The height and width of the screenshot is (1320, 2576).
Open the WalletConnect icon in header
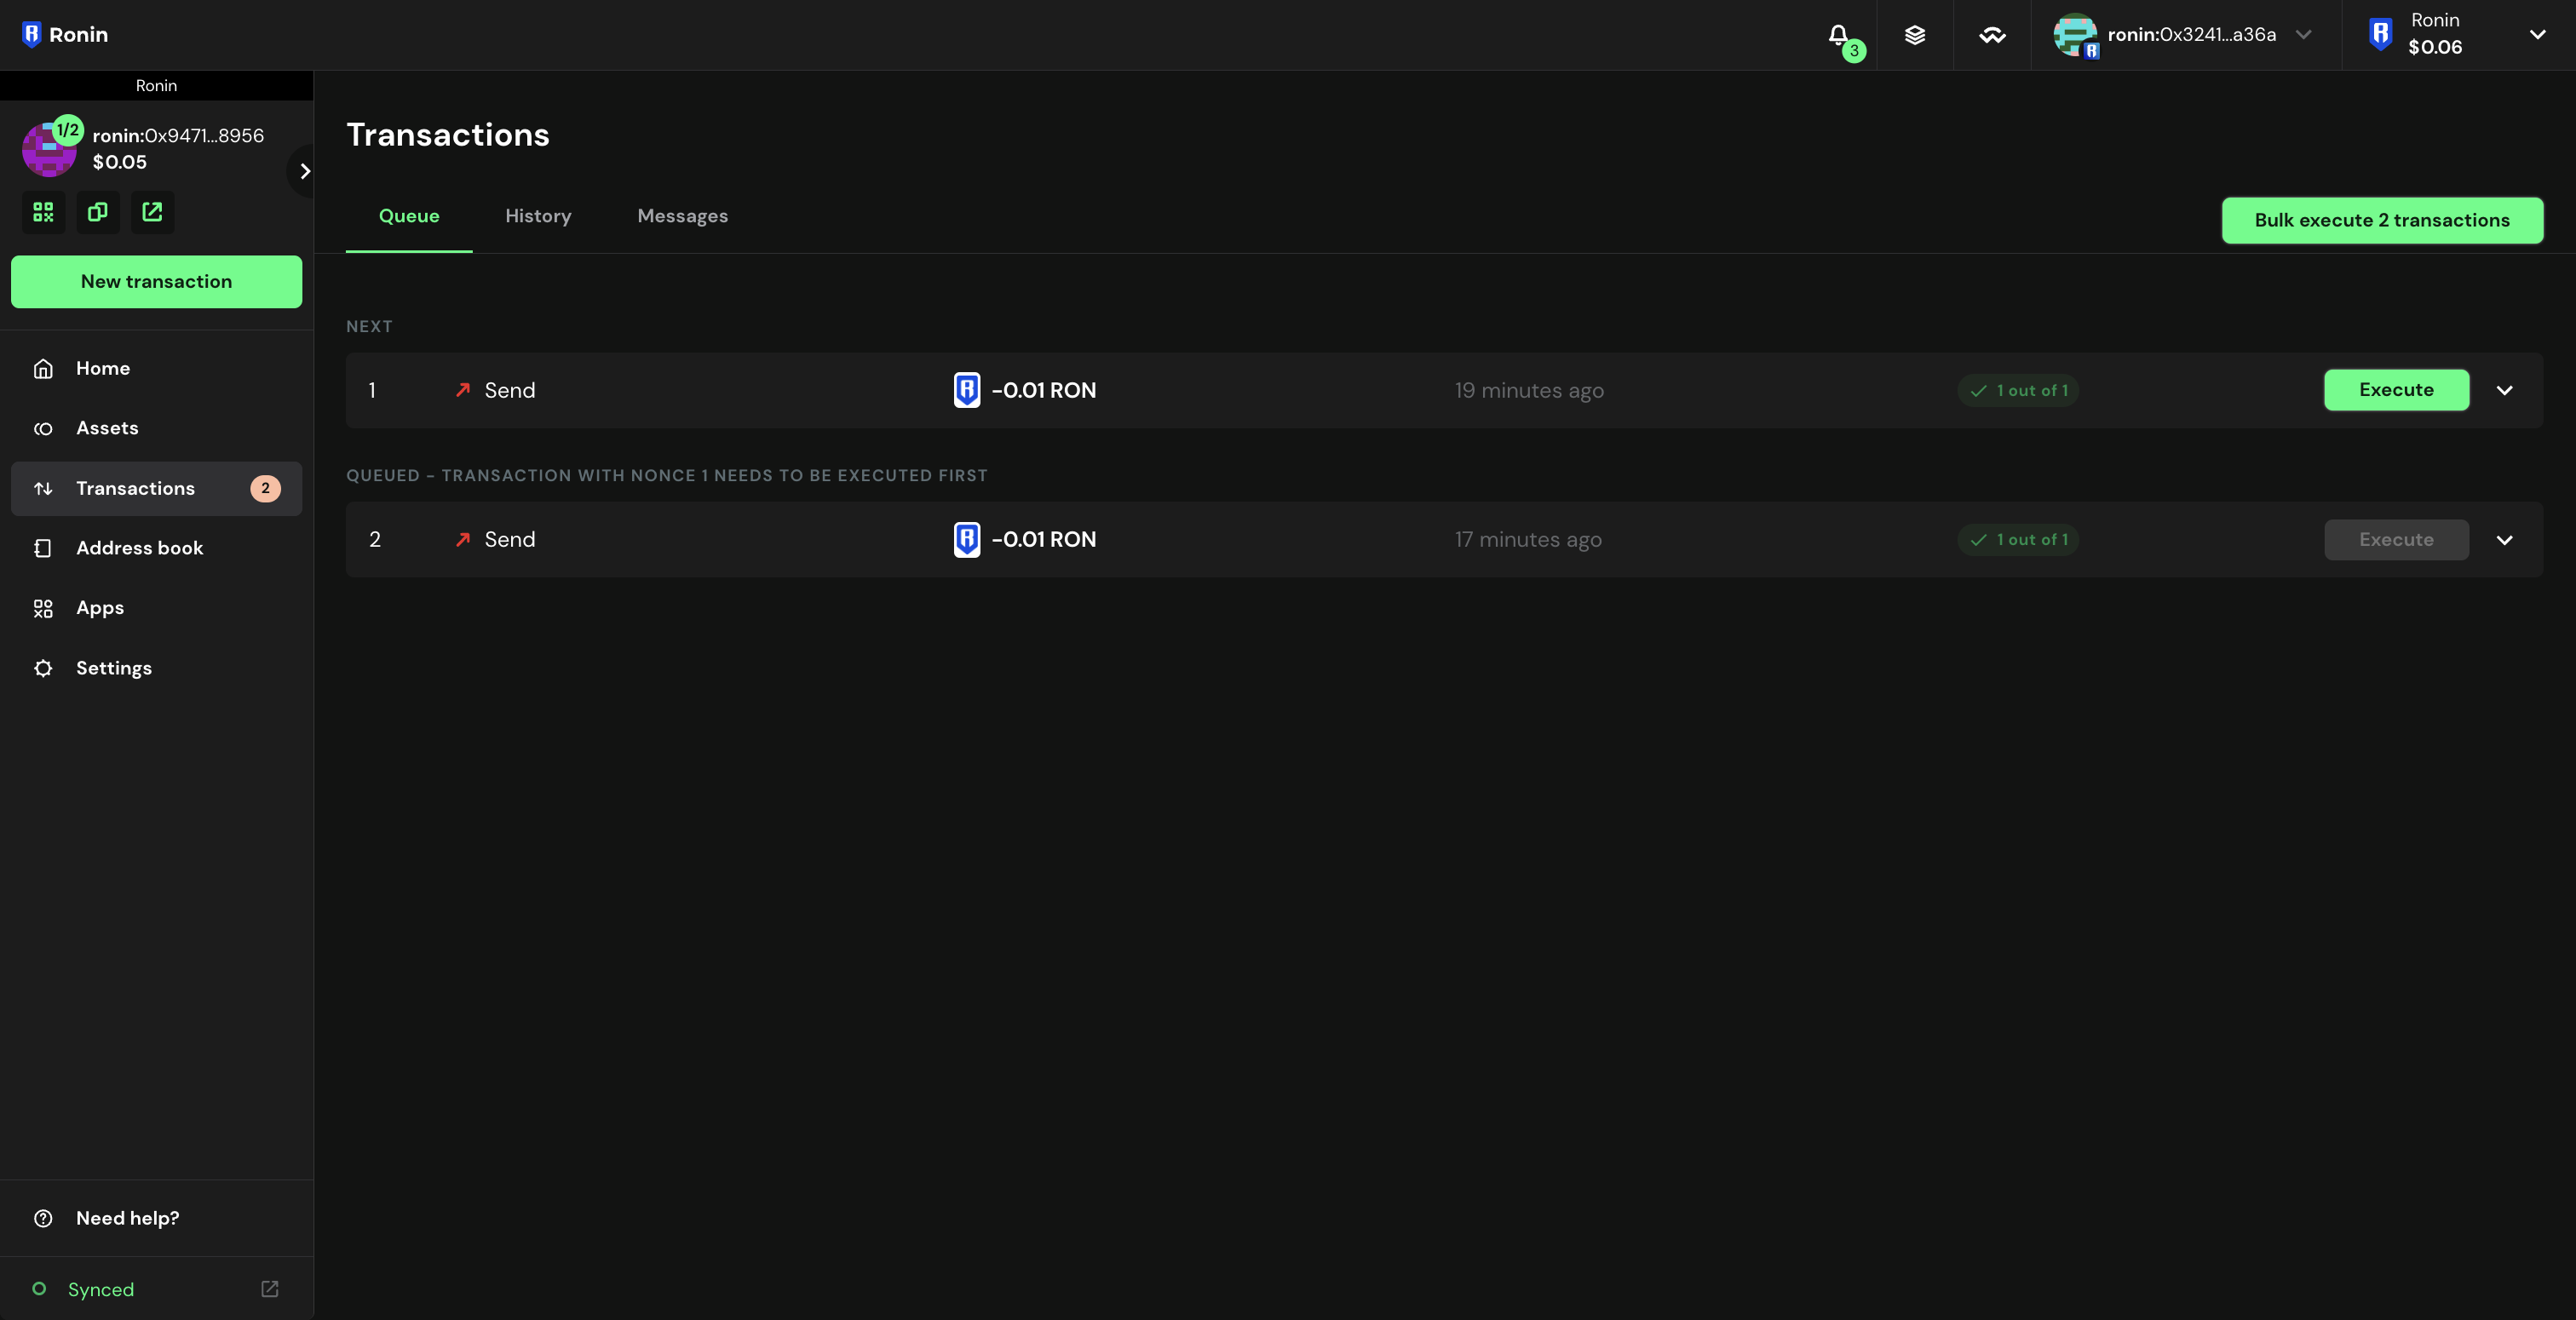click(1992, 35)
